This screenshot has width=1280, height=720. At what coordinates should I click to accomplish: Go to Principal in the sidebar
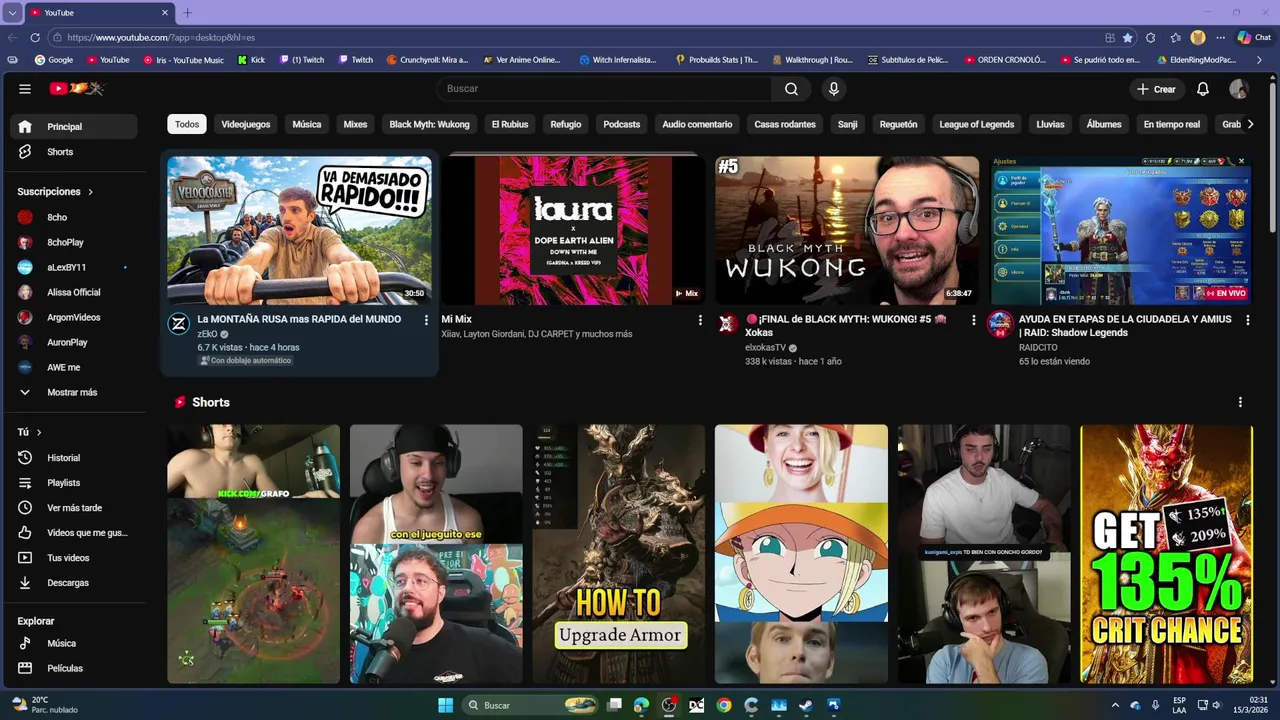(x=74, y=127)
